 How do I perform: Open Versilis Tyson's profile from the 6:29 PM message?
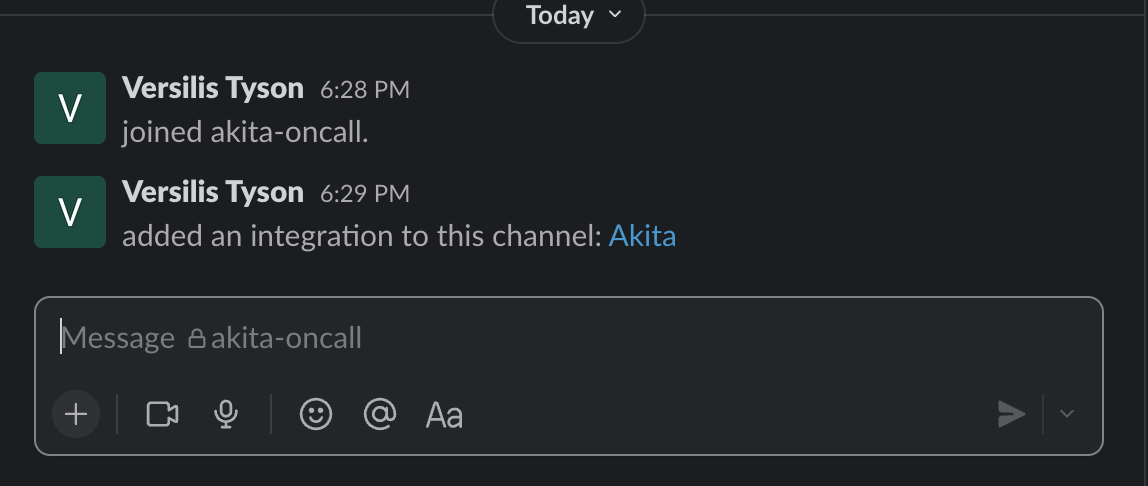212,192
